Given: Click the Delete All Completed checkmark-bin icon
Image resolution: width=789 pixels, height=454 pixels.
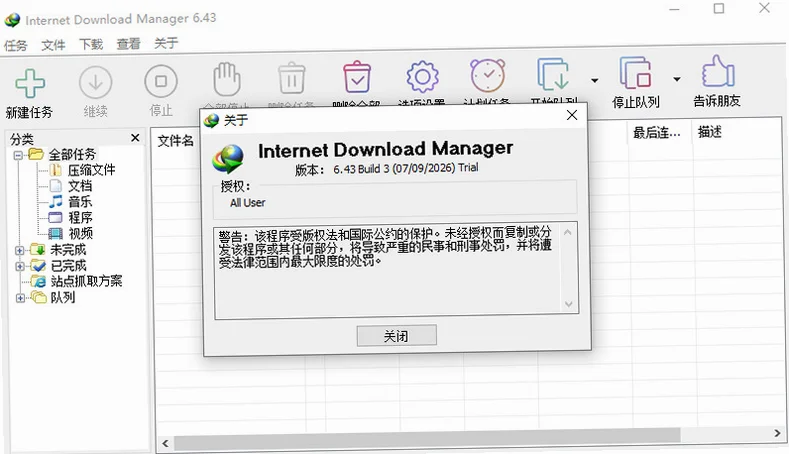Looking at the screenshot, I should (357, 77).
